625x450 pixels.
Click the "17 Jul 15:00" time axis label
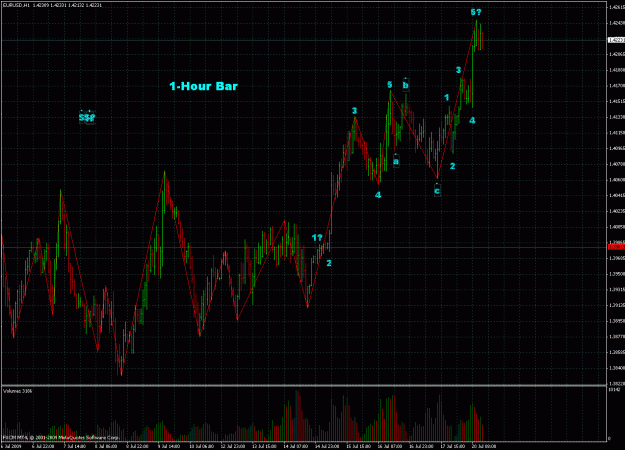coord(453,446)
